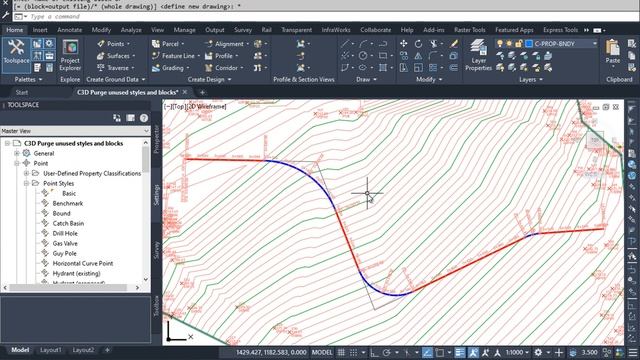Click the Toolspace help question mark icon
Image resolution: width=640 pixels, height=360 pixels.
coord(144,118)
